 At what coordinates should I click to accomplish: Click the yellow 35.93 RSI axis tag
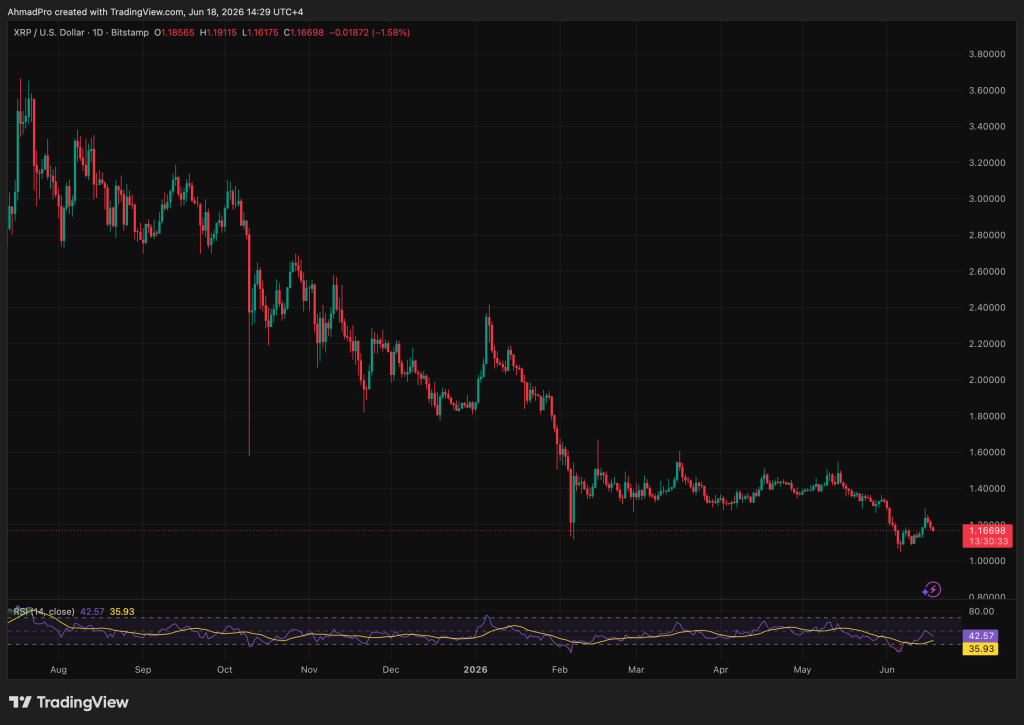tap(980, 649)
